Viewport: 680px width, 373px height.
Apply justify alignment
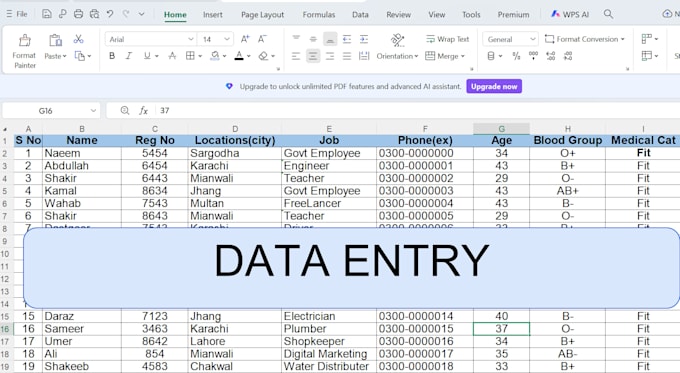[347, 56]
